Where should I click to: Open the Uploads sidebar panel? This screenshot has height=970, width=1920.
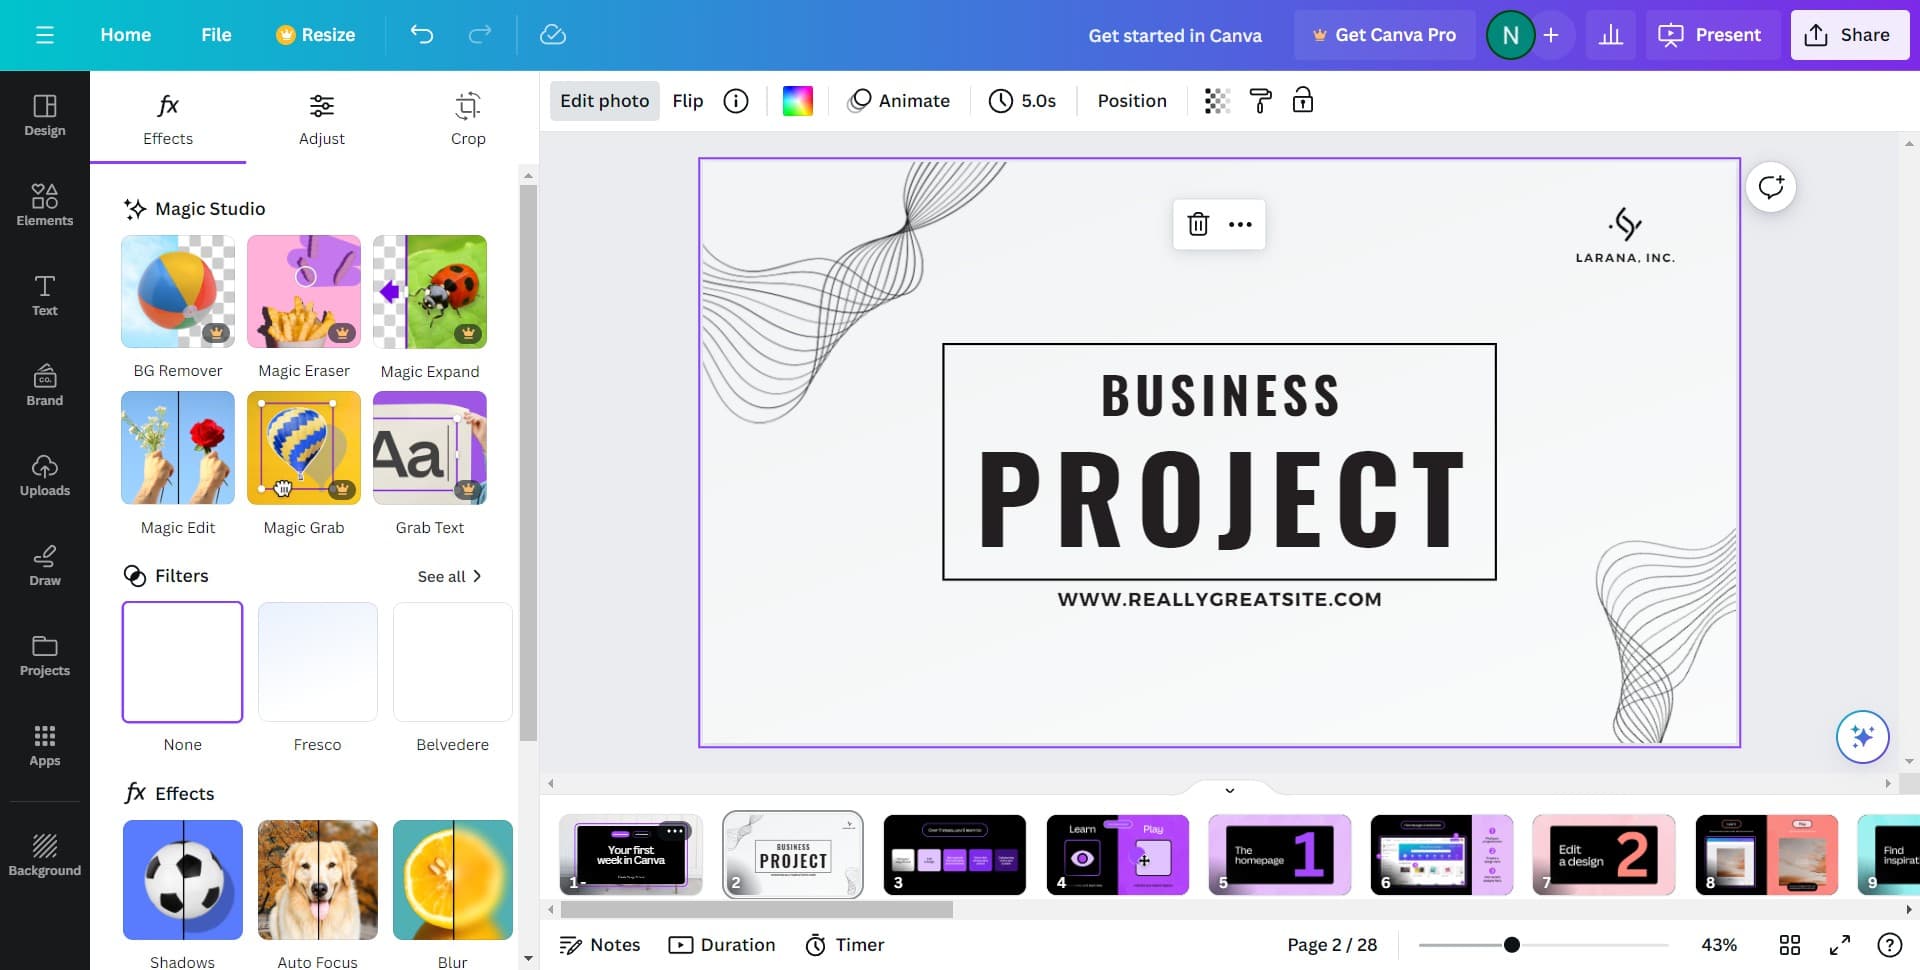(x=44, y=475)
